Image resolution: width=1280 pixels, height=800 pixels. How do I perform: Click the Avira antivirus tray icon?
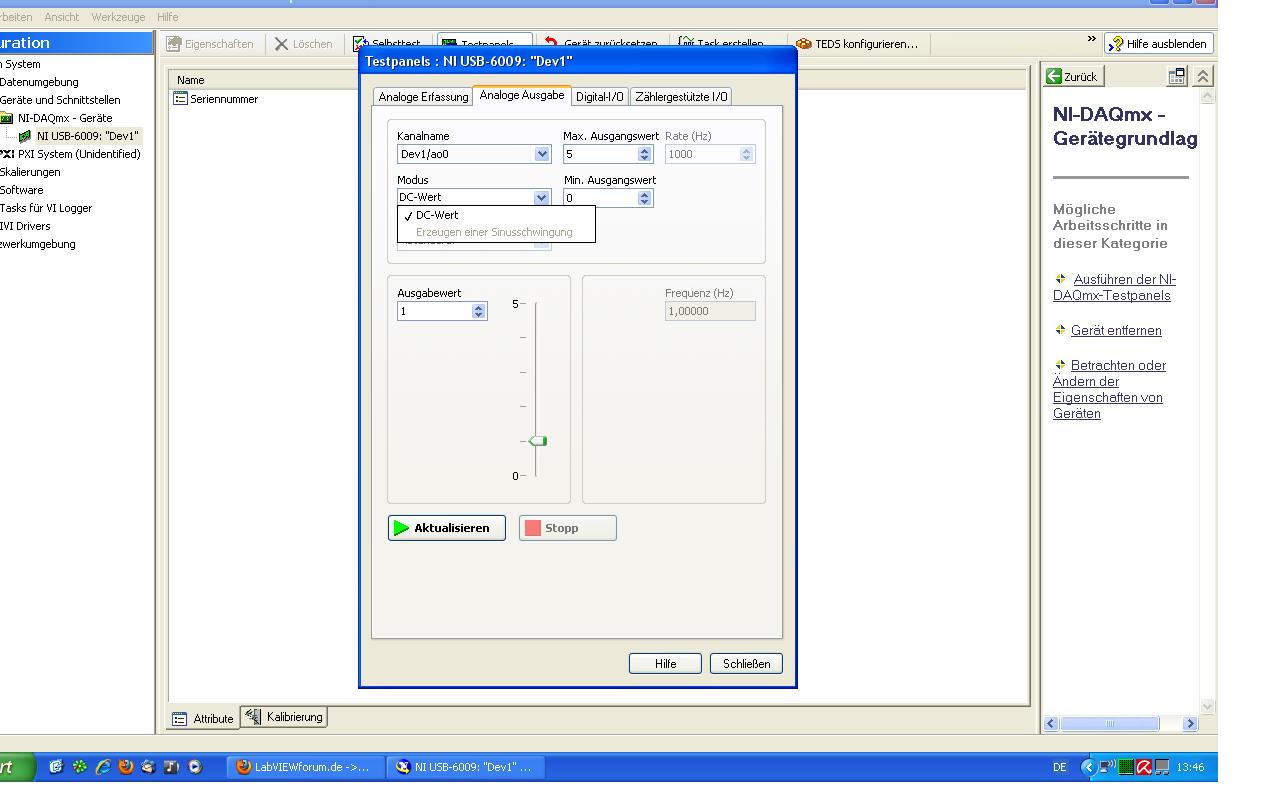point(1144,767)
